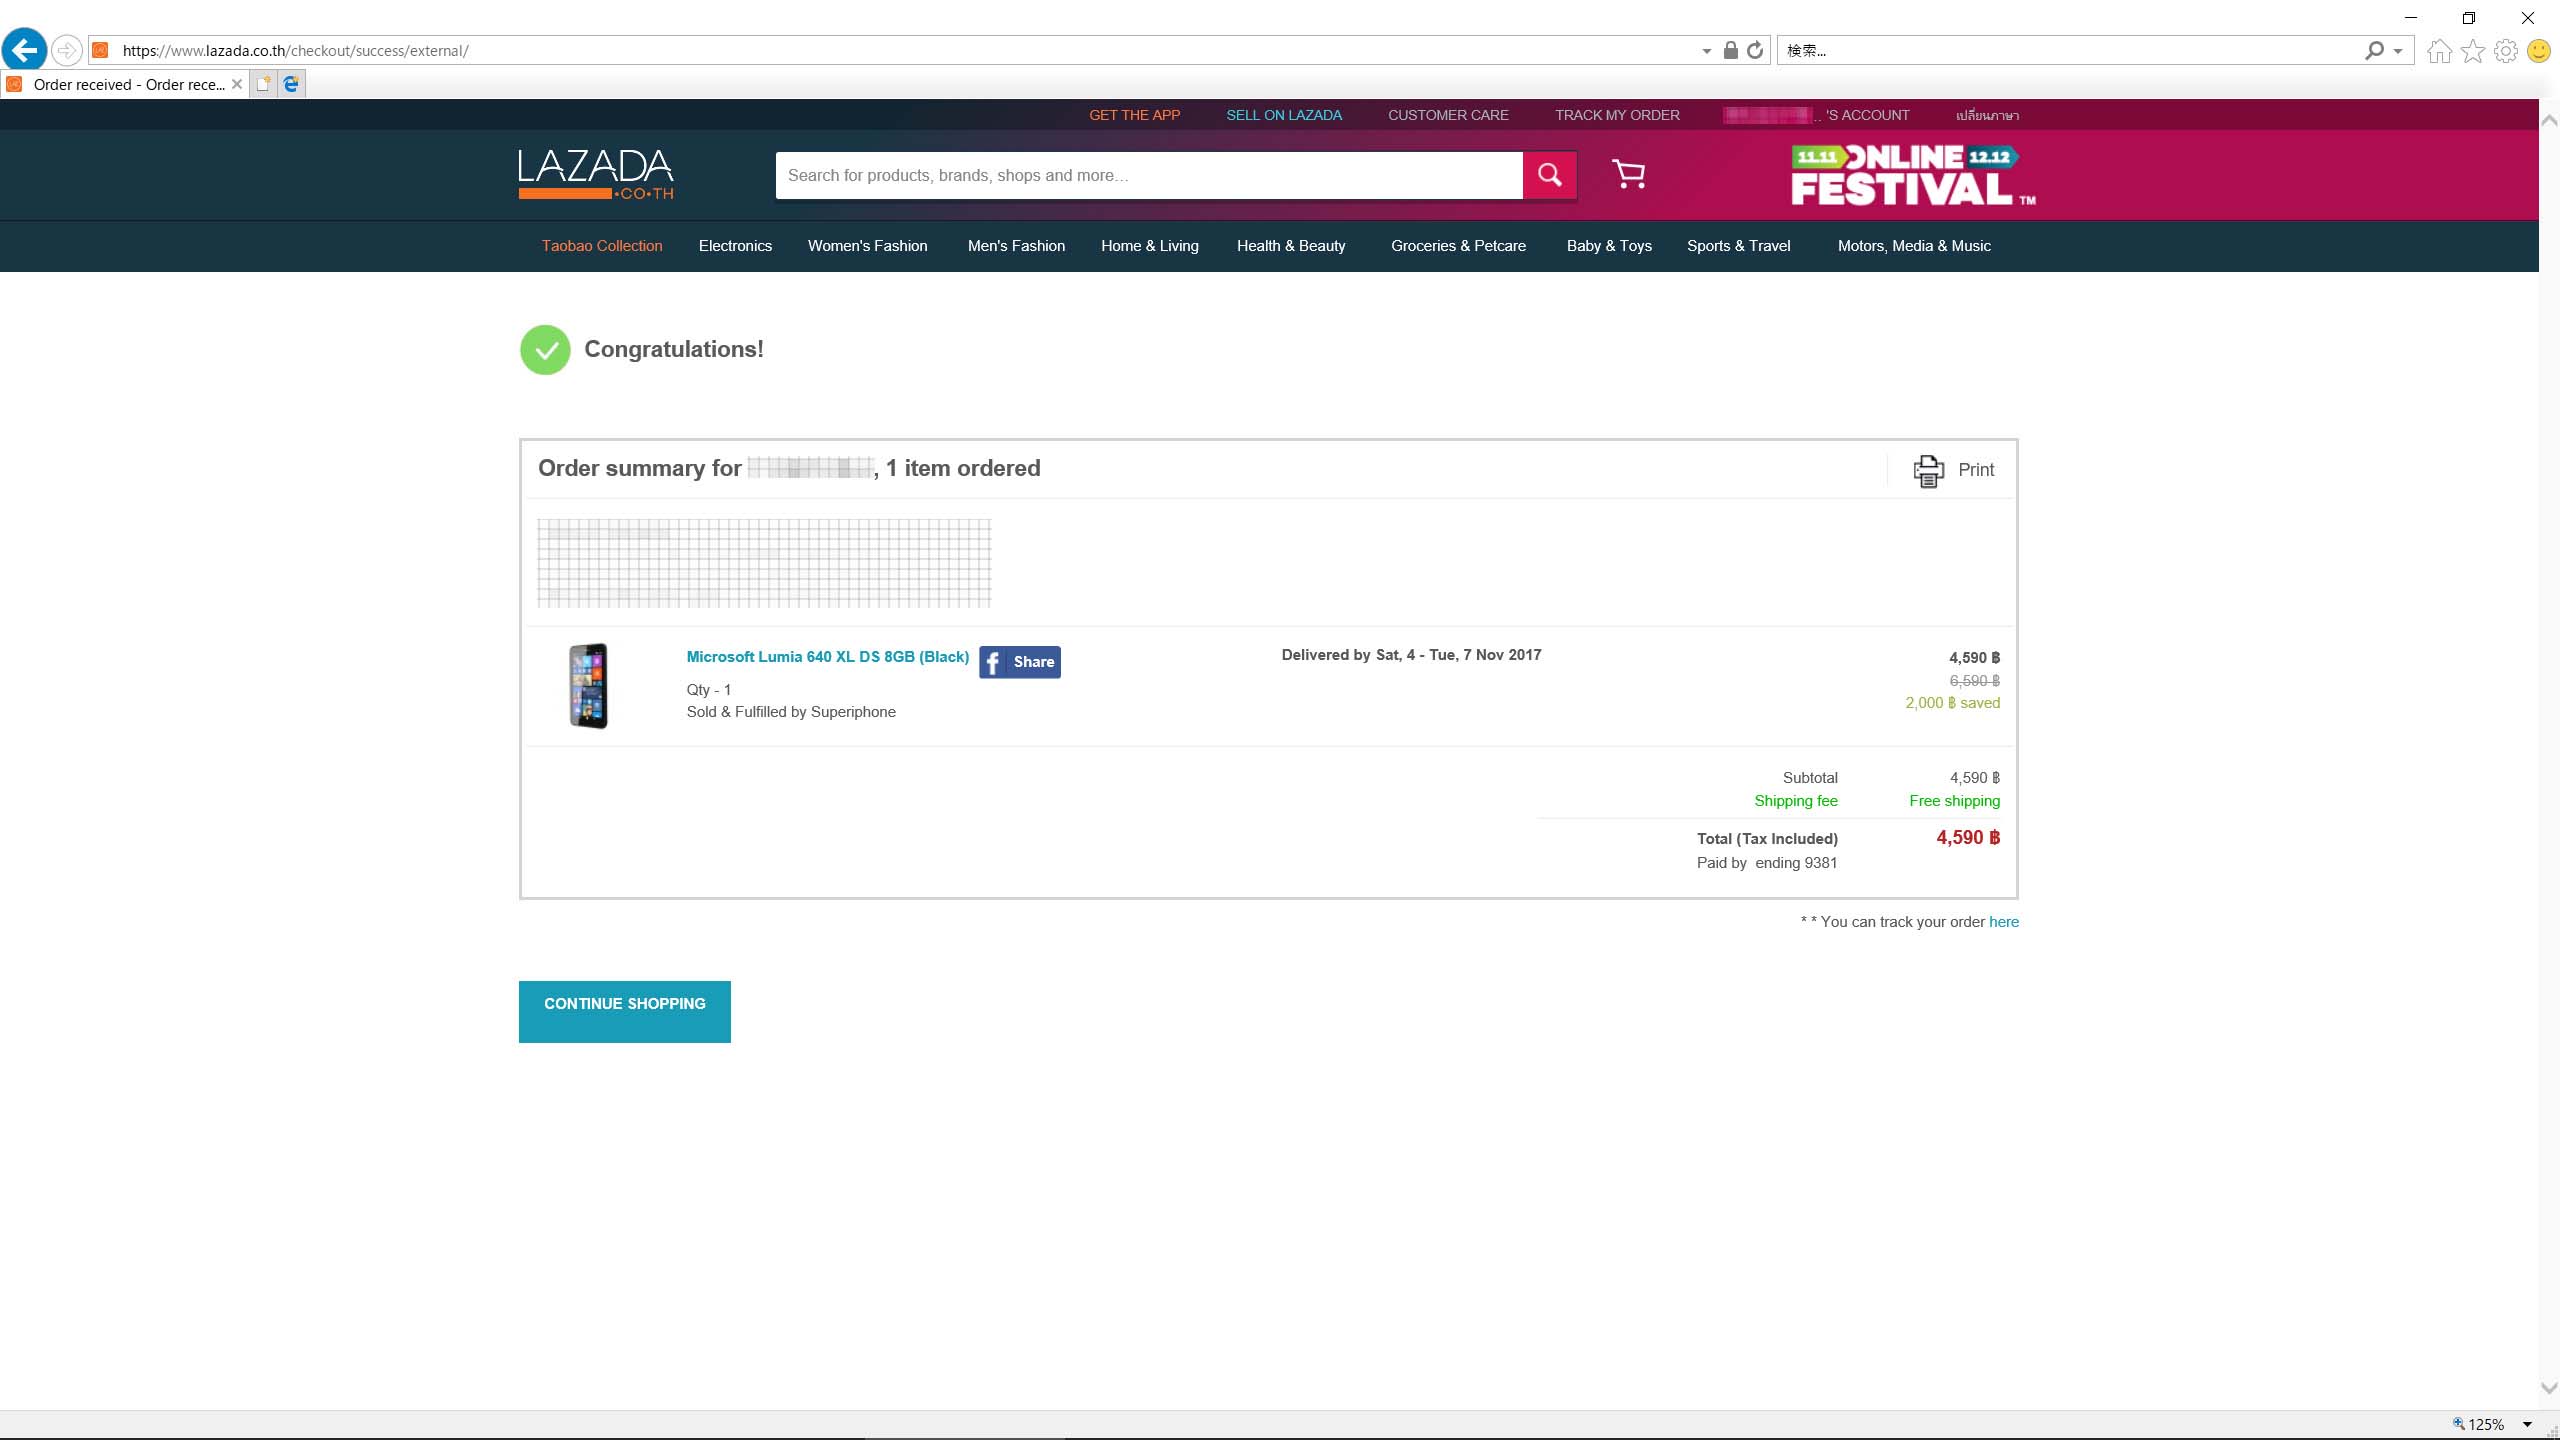This screenshot has height=1440, width=2560.
Task: Open the shopping cart icon
Action: point(1629,174)
